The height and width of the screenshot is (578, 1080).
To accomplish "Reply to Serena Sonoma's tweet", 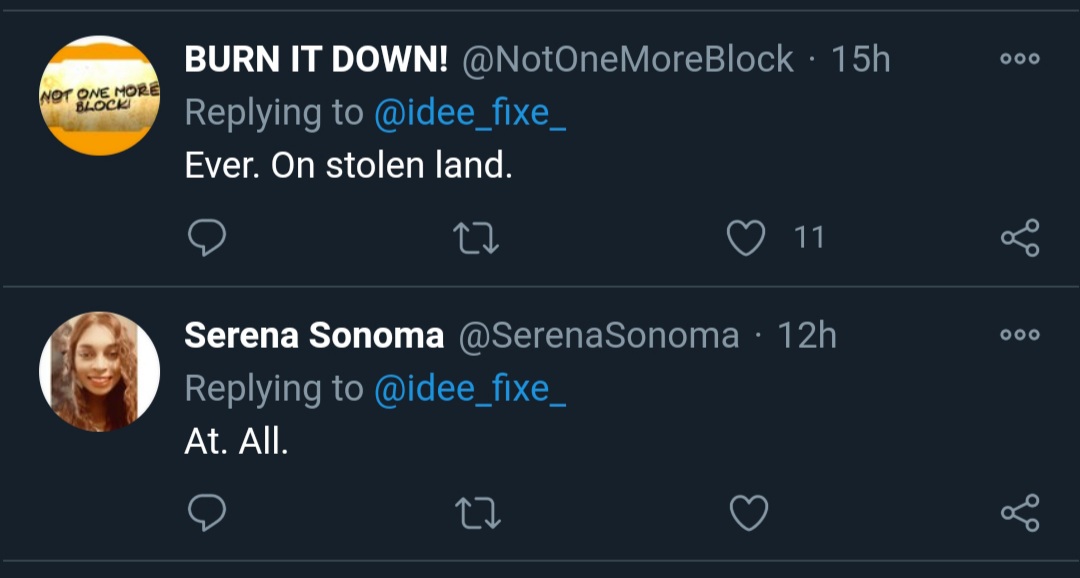I will (x=207, y=513).
